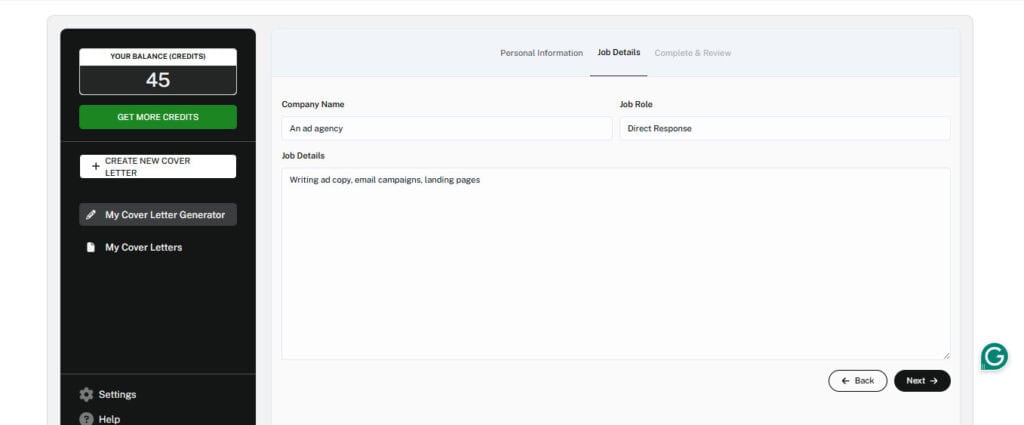Focus the Job Role input field
The image size is (1024, 425).
point(785,128)
